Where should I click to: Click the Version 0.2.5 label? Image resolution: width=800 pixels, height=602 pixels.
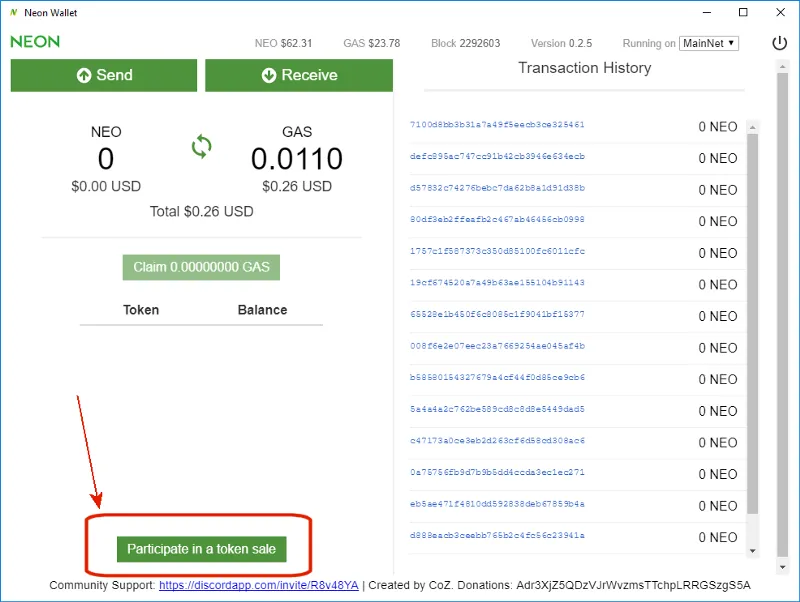pyautogui.click(x=561, y=43)
